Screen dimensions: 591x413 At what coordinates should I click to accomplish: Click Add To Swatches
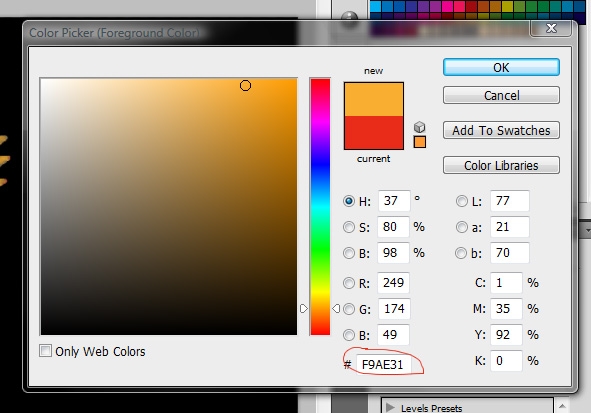[501, 130]
